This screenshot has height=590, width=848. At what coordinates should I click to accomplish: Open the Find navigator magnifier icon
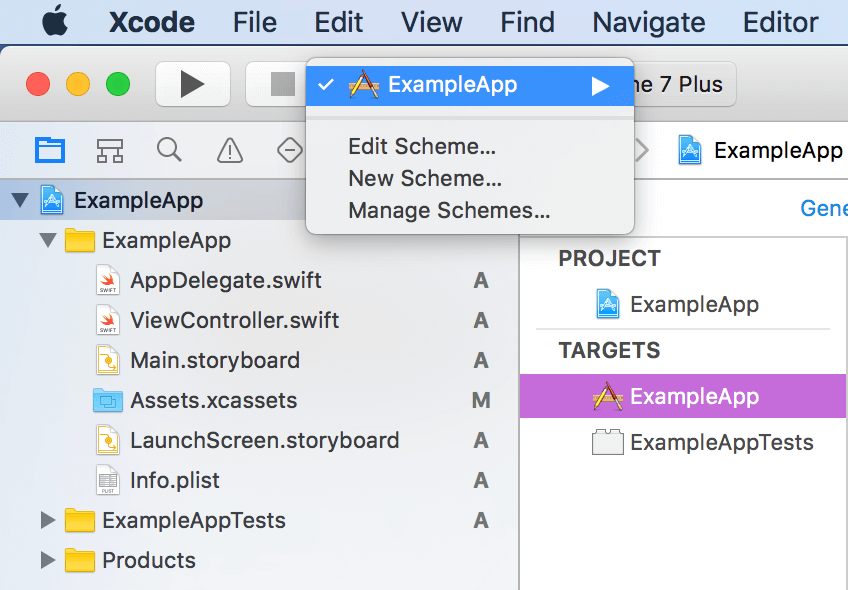click(169, 150)
